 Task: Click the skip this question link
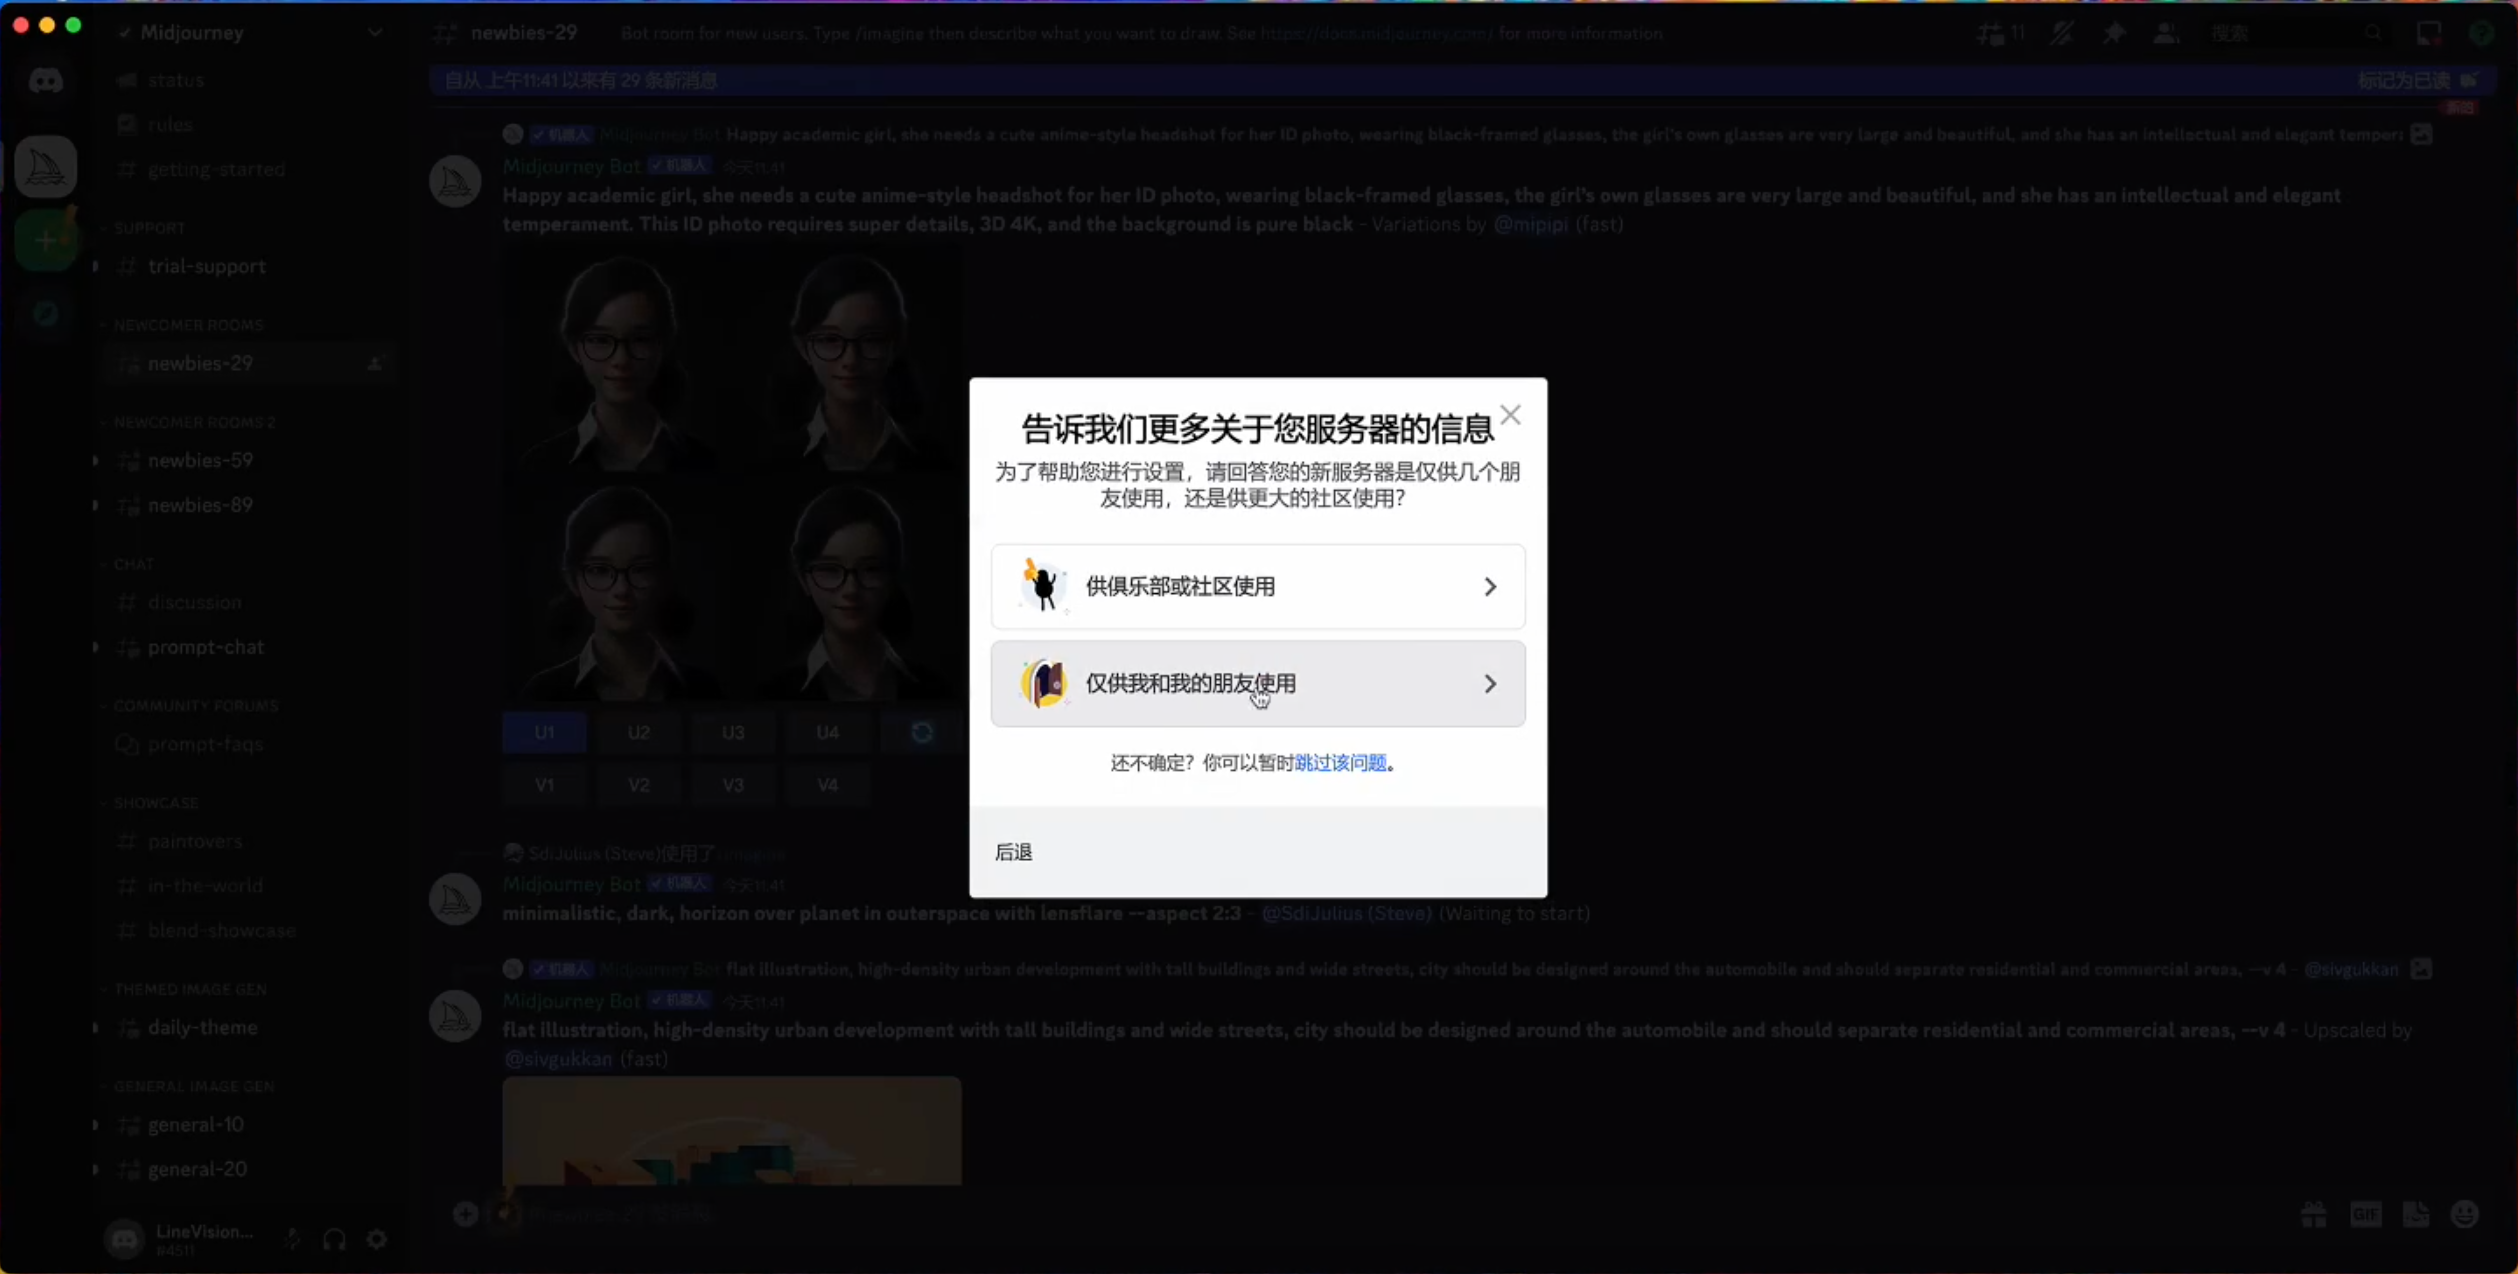1340,763
